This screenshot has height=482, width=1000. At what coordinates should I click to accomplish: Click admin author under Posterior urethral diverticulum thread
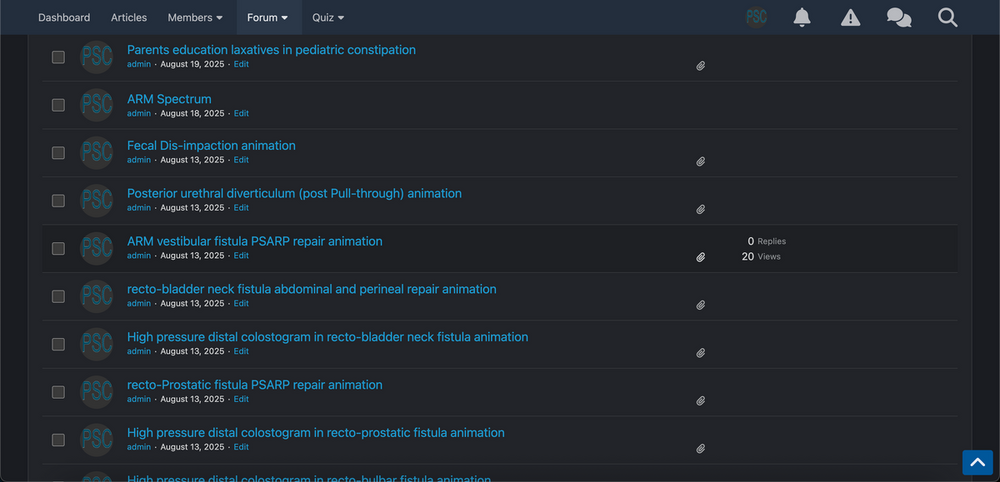pyautogui.click(x=139, y=208)
